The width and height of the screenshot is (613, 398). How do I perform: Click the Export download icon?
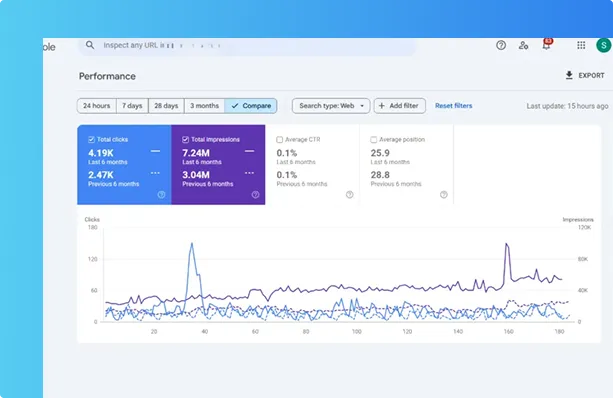(x=569, y=75)
